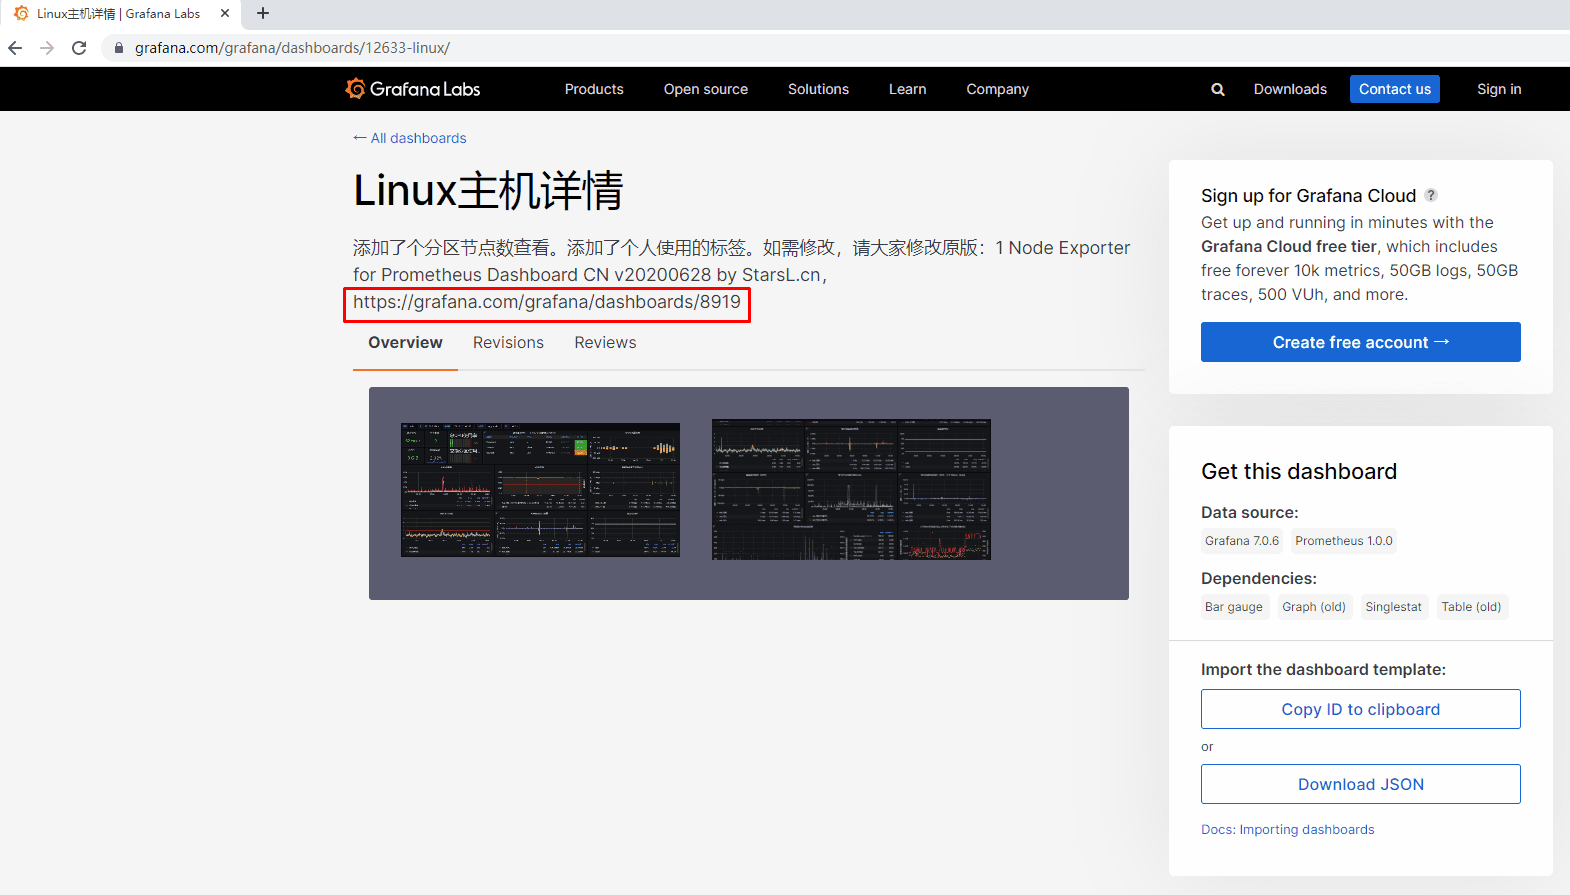Click the Bar gauge dependency tag
The image size is (1570, 895).
(1234, 607)
